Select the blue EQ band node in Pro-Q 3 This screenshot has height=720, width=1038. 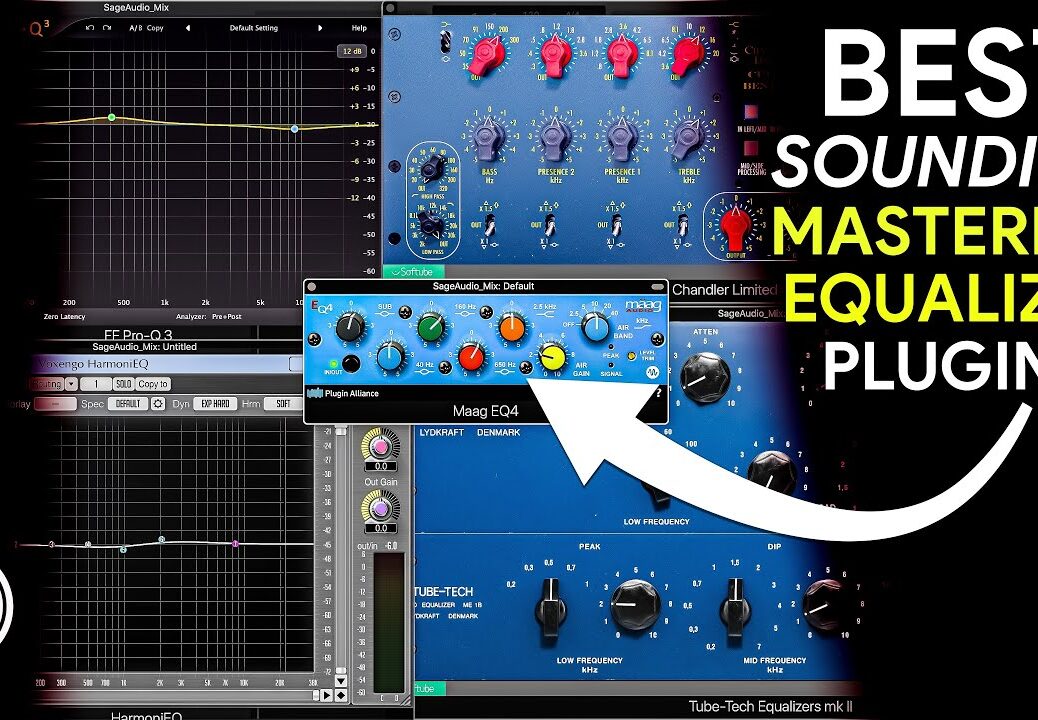295,128
